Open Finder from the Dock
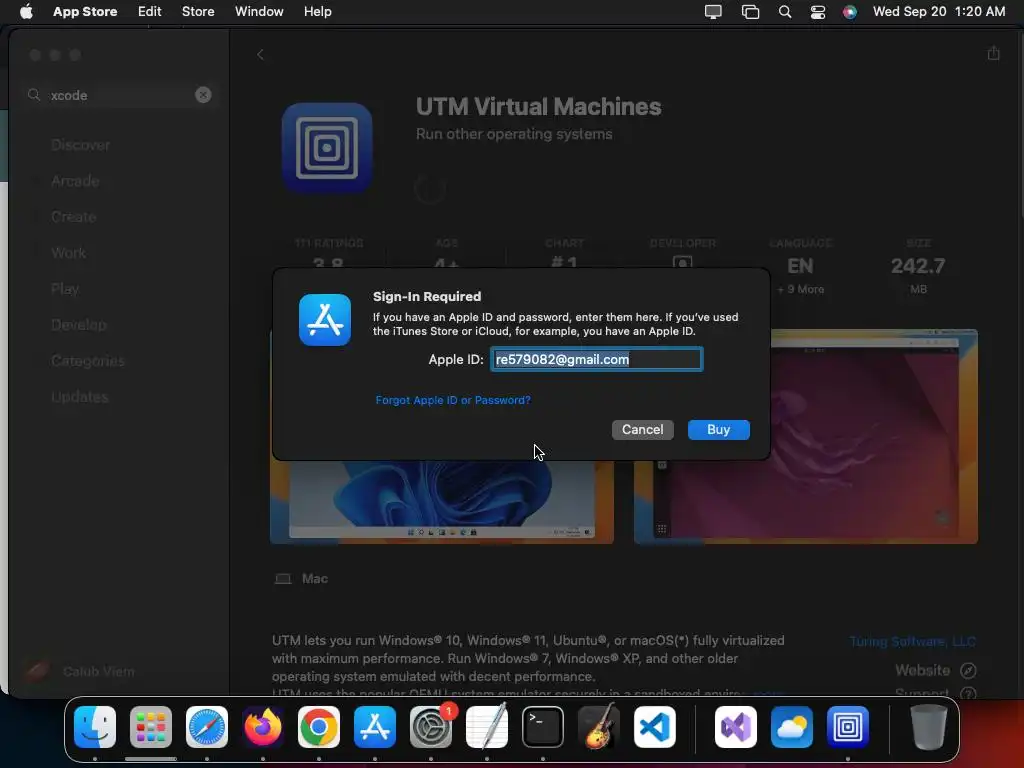Screen dimensions: 1024x768 pos(95,727)
